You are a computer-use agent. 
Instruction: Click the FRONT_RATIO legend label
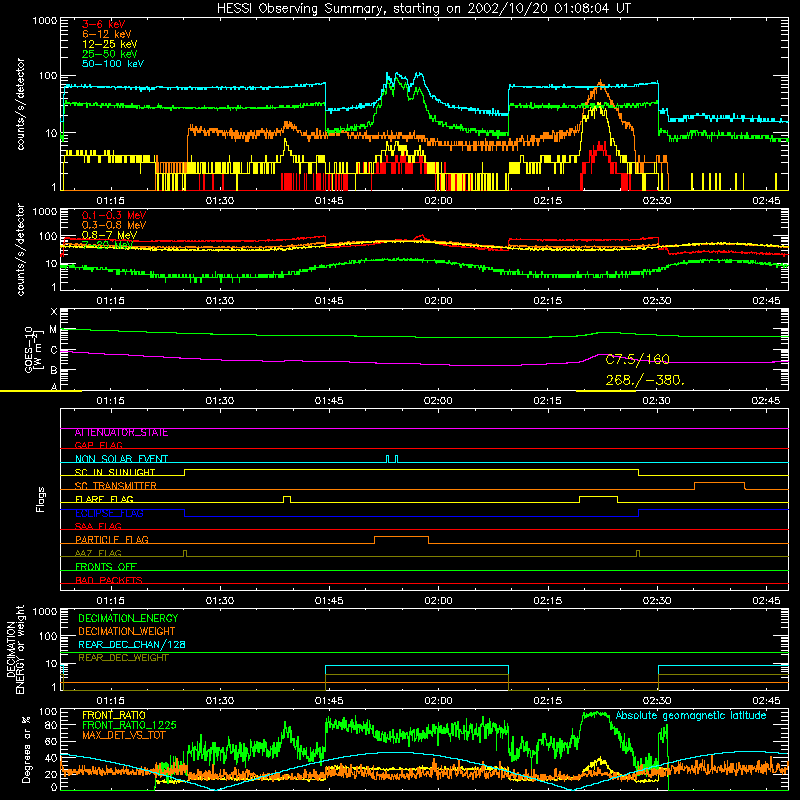click(114, 715)
